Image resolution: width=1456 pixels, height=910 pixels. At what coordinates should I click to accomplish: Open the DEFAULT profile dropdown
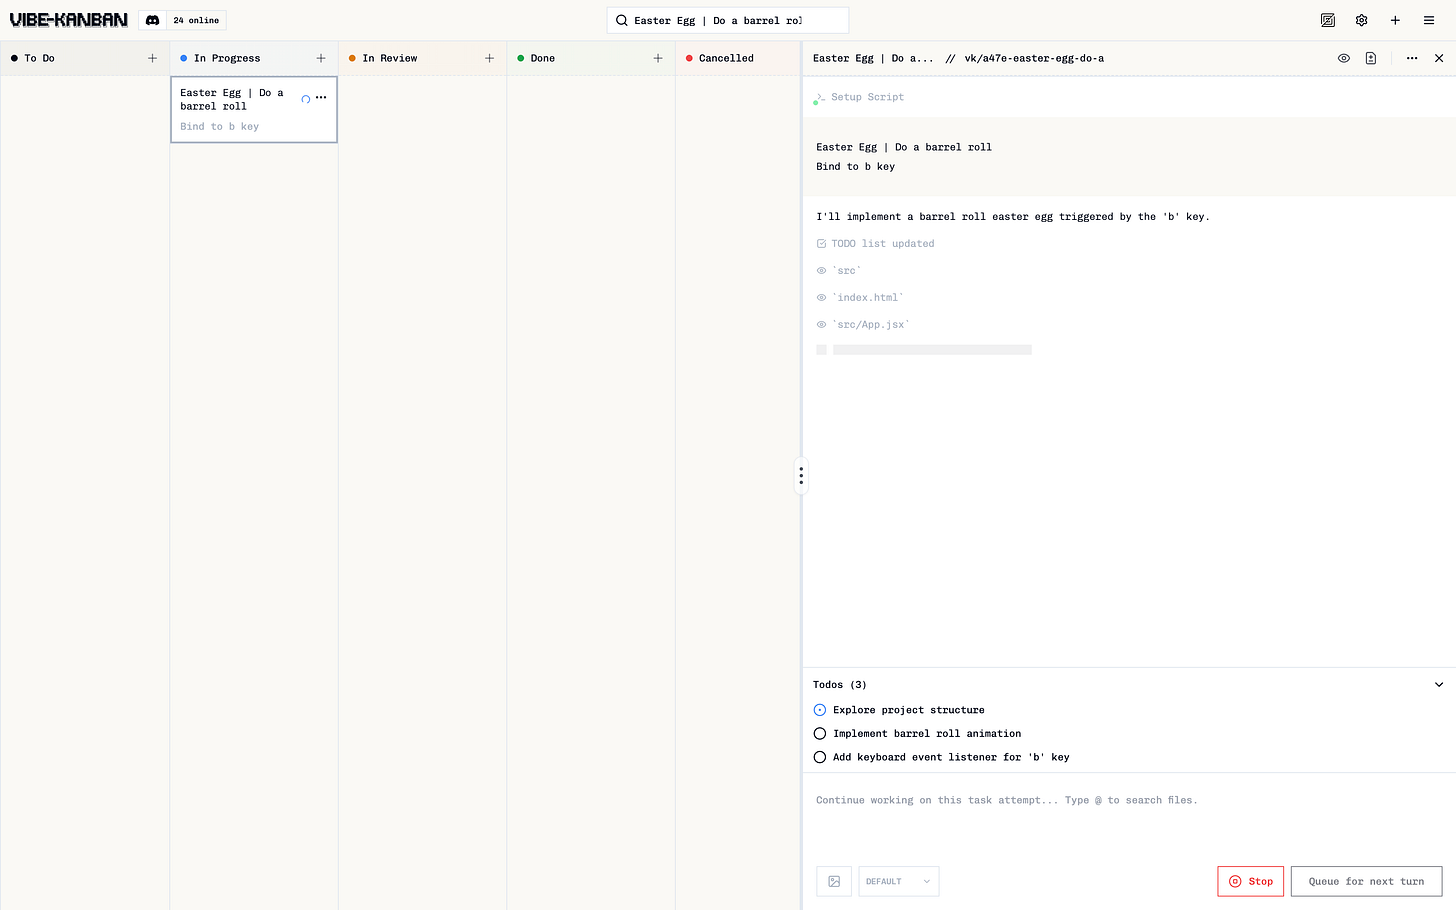tap(897, 881)
